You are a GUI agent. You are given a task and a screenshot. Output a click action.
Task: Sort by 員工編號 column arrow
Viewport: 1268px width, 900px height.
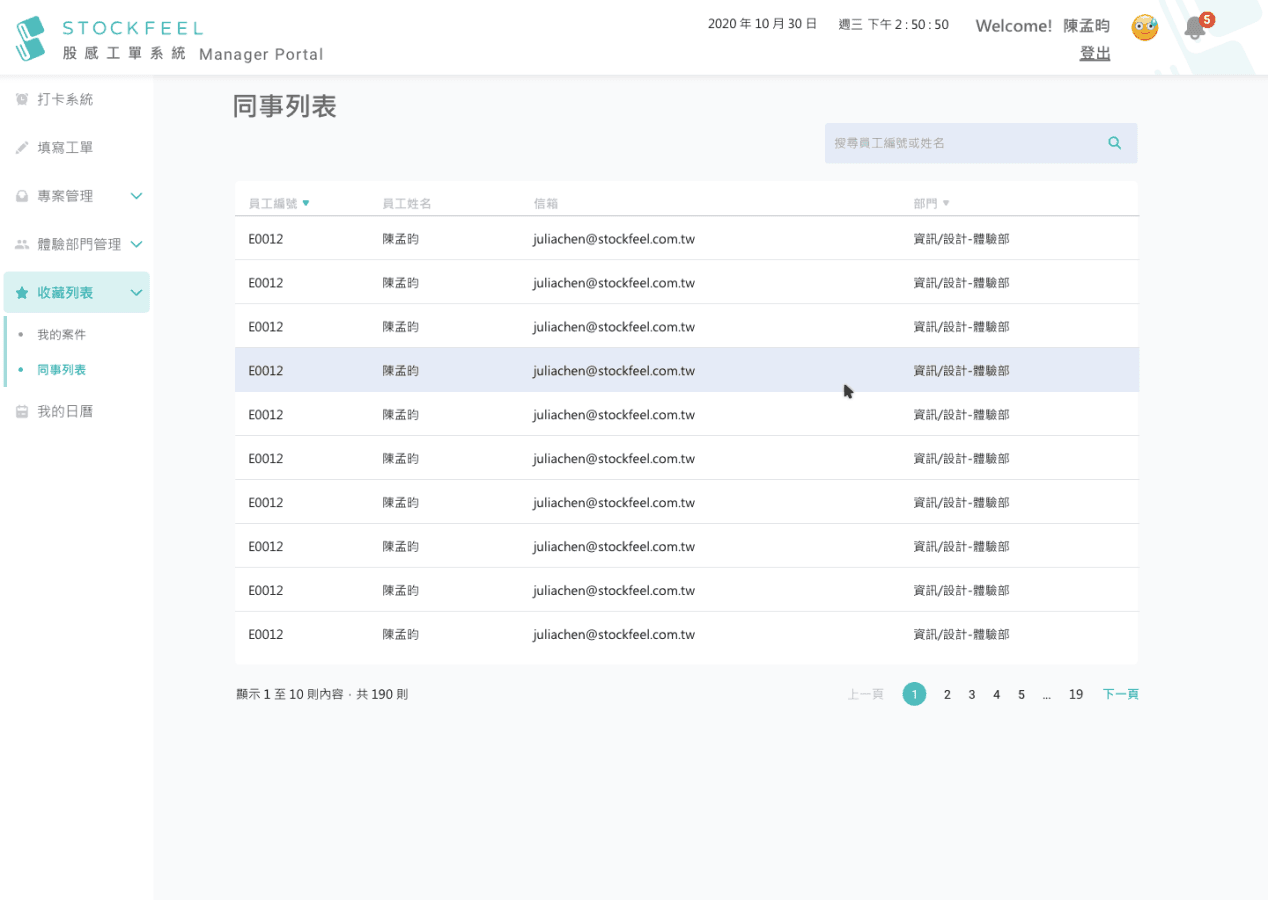[x=306, y=203]
